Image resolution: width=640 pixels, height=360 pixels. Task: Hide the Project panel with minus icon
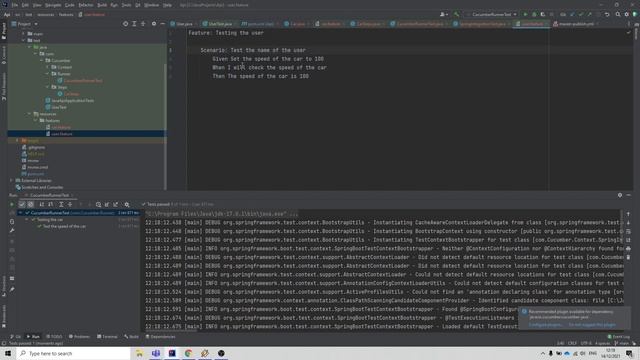click(x=162, y=24)
